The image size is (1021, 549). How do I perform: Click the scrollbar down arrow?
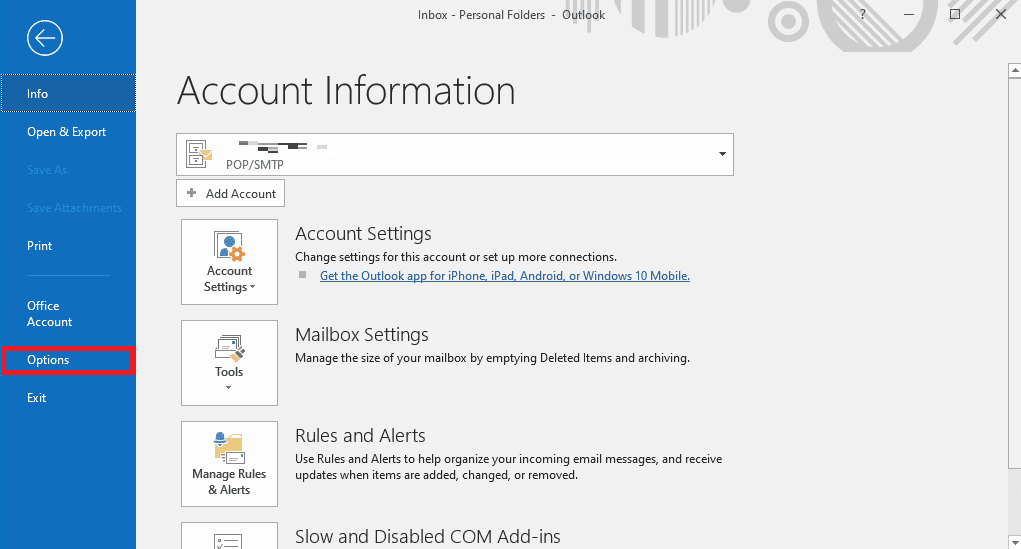pos(1014,542)
